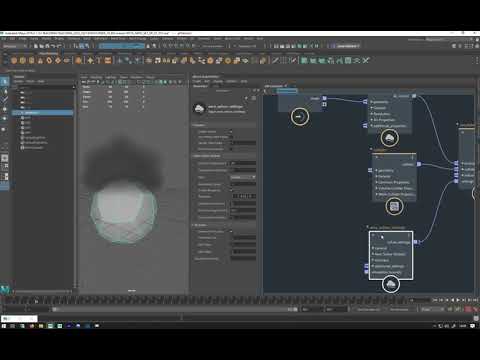Click the go to start playback button
The height and width of the screenshot is (360, 480).
click(436, 300)
